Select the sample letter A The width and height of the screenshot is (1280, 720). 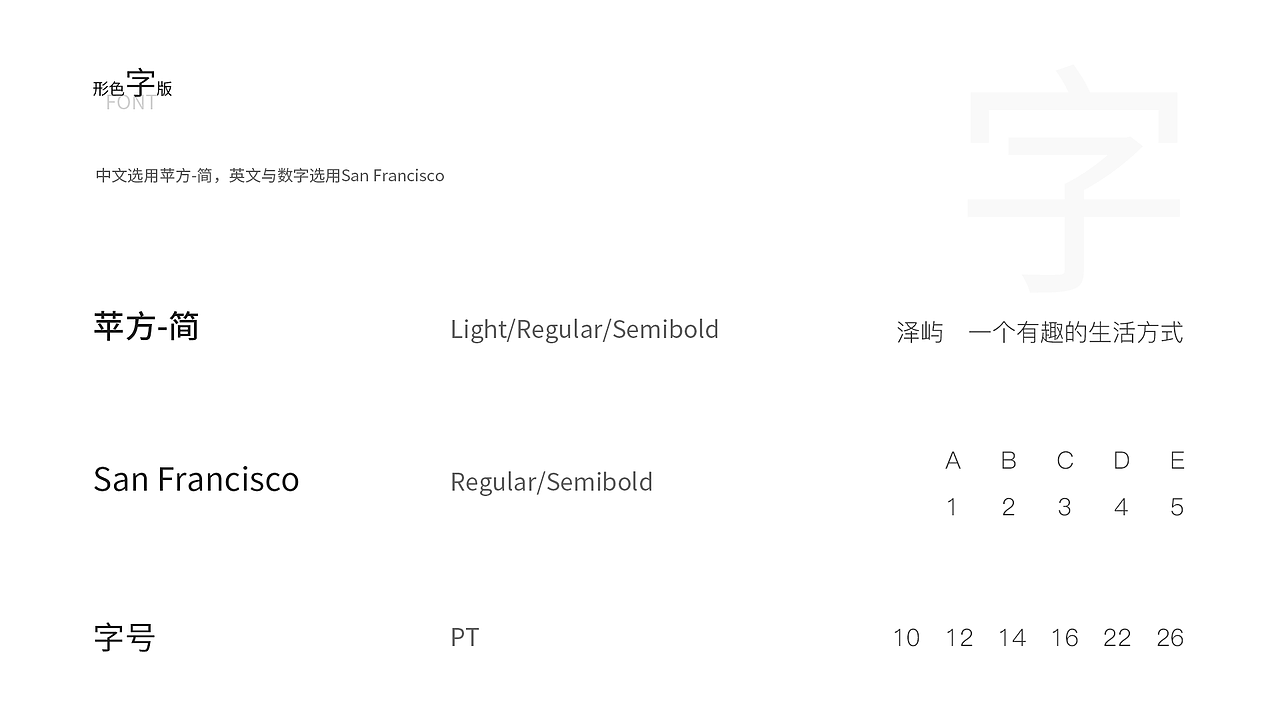953,460
